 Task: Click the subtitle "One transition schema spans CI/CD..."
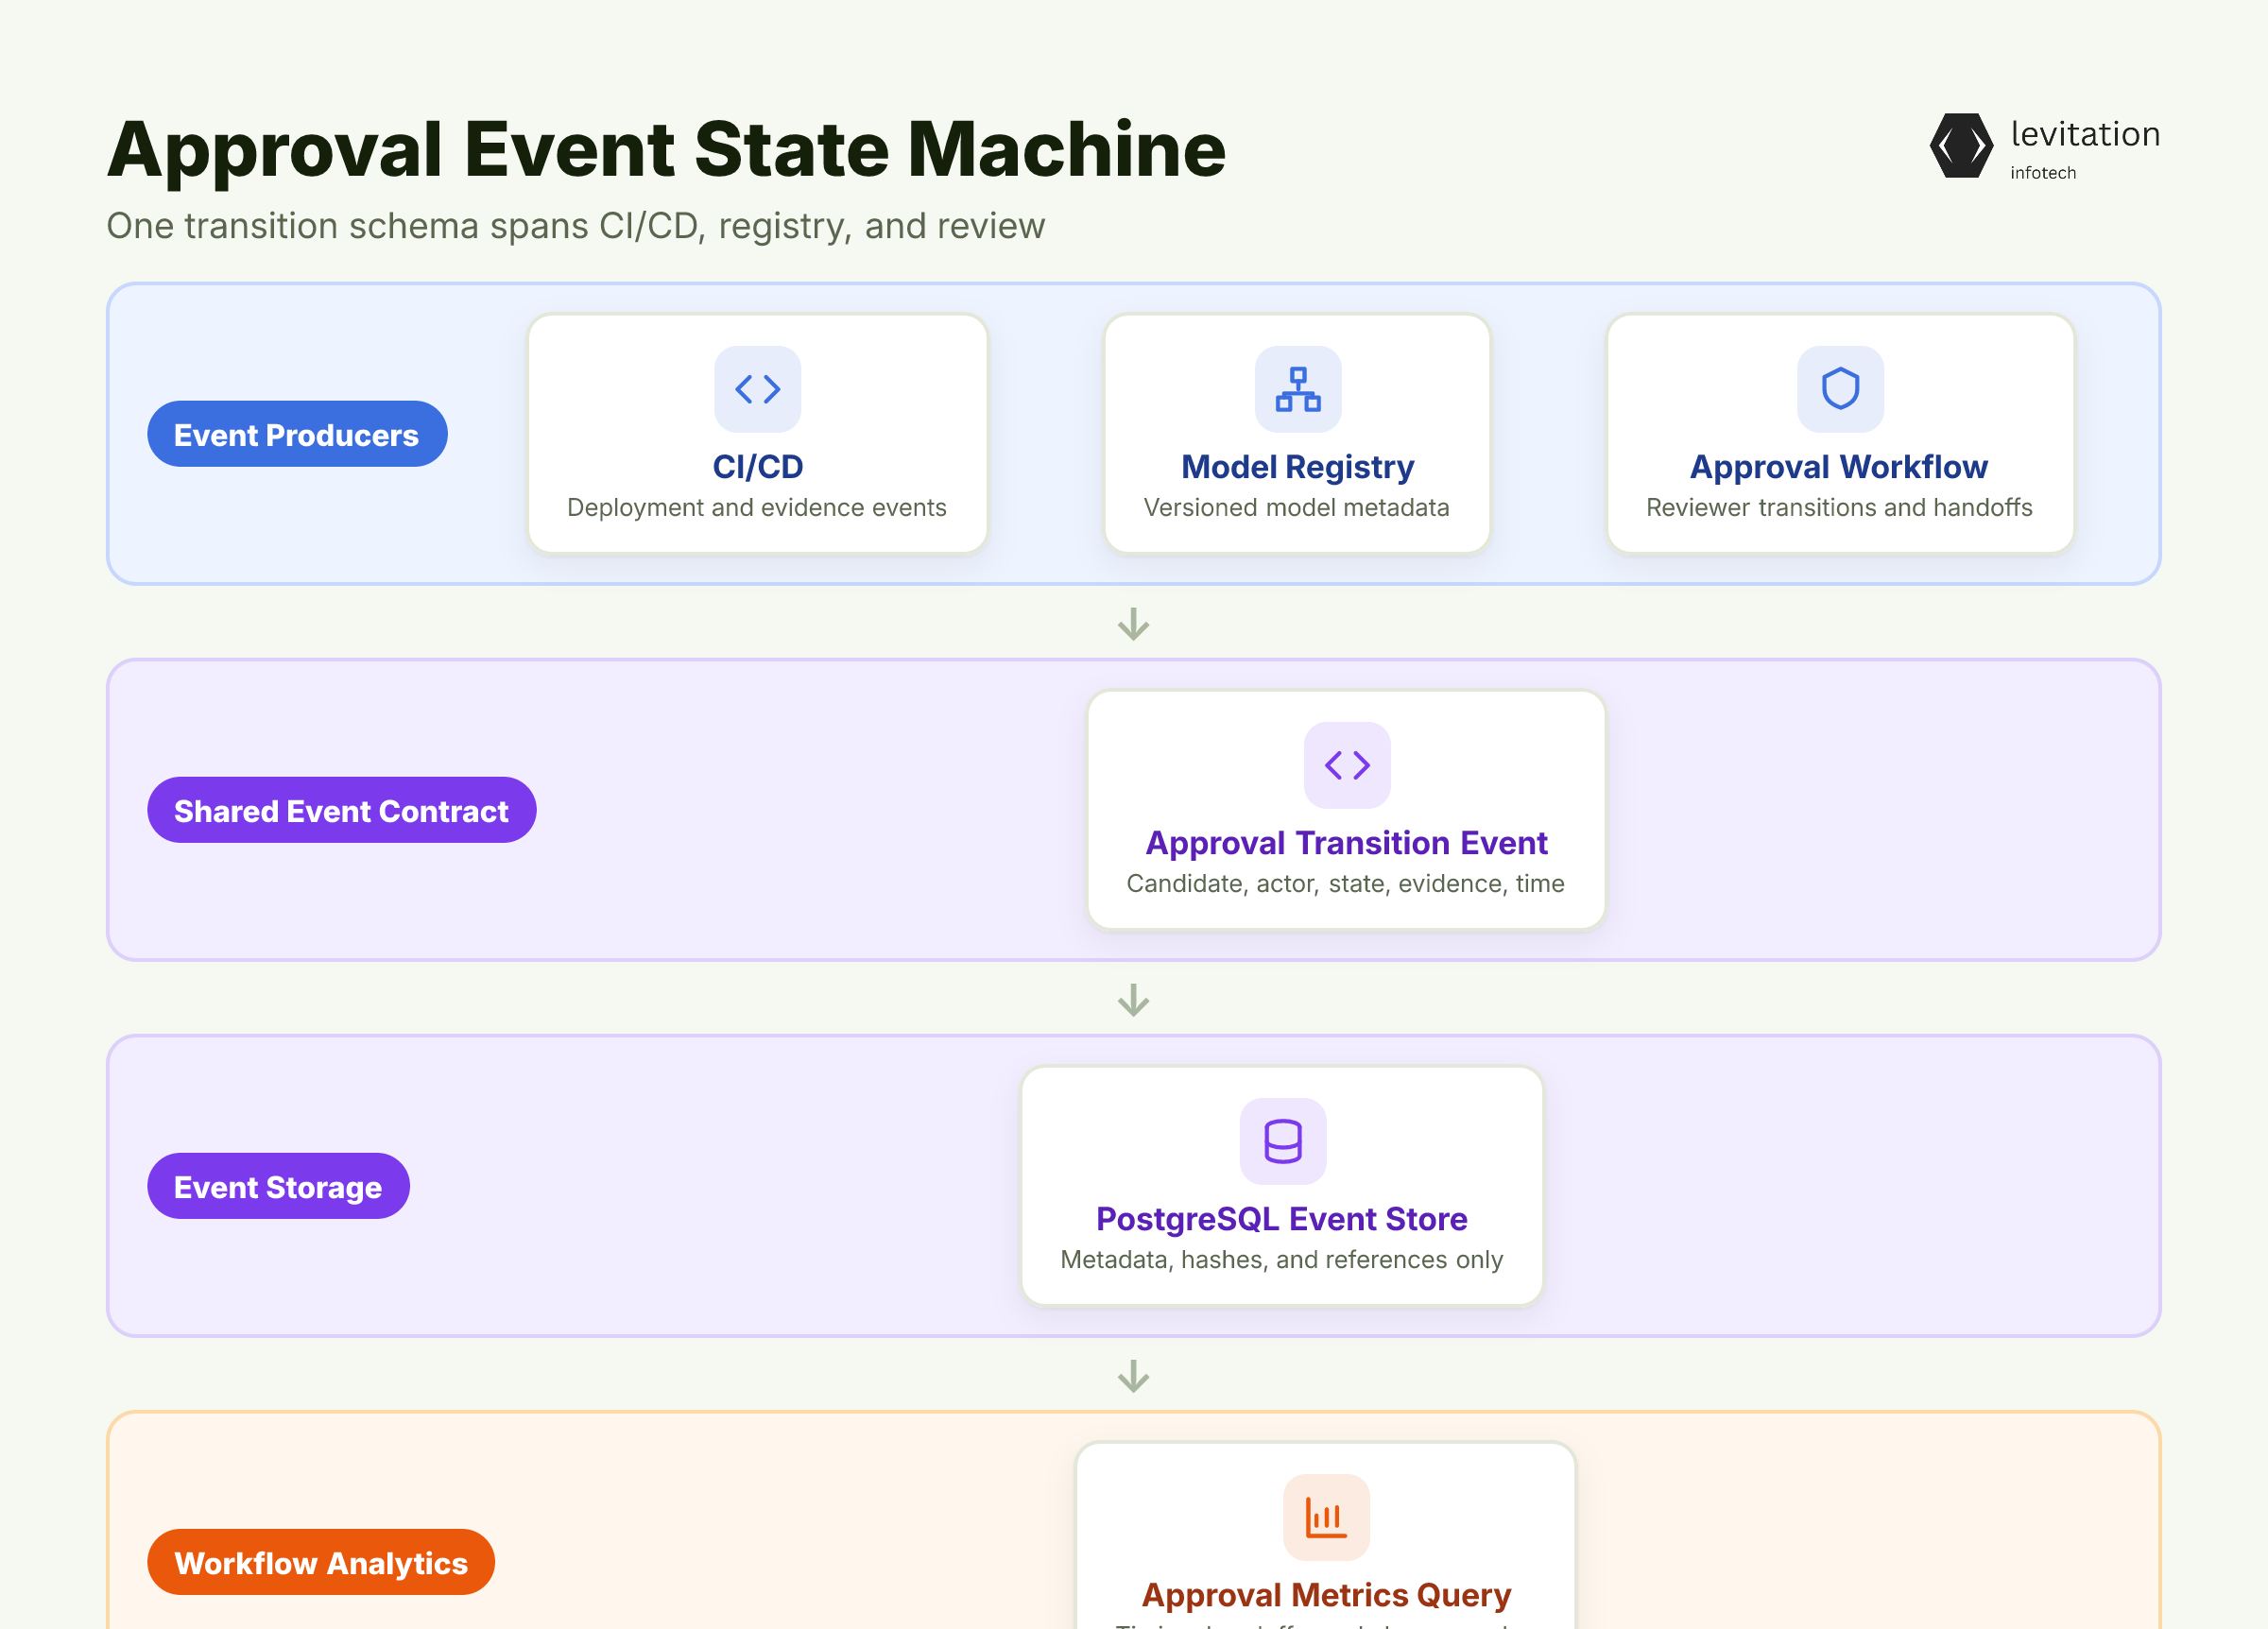[576, 227]
